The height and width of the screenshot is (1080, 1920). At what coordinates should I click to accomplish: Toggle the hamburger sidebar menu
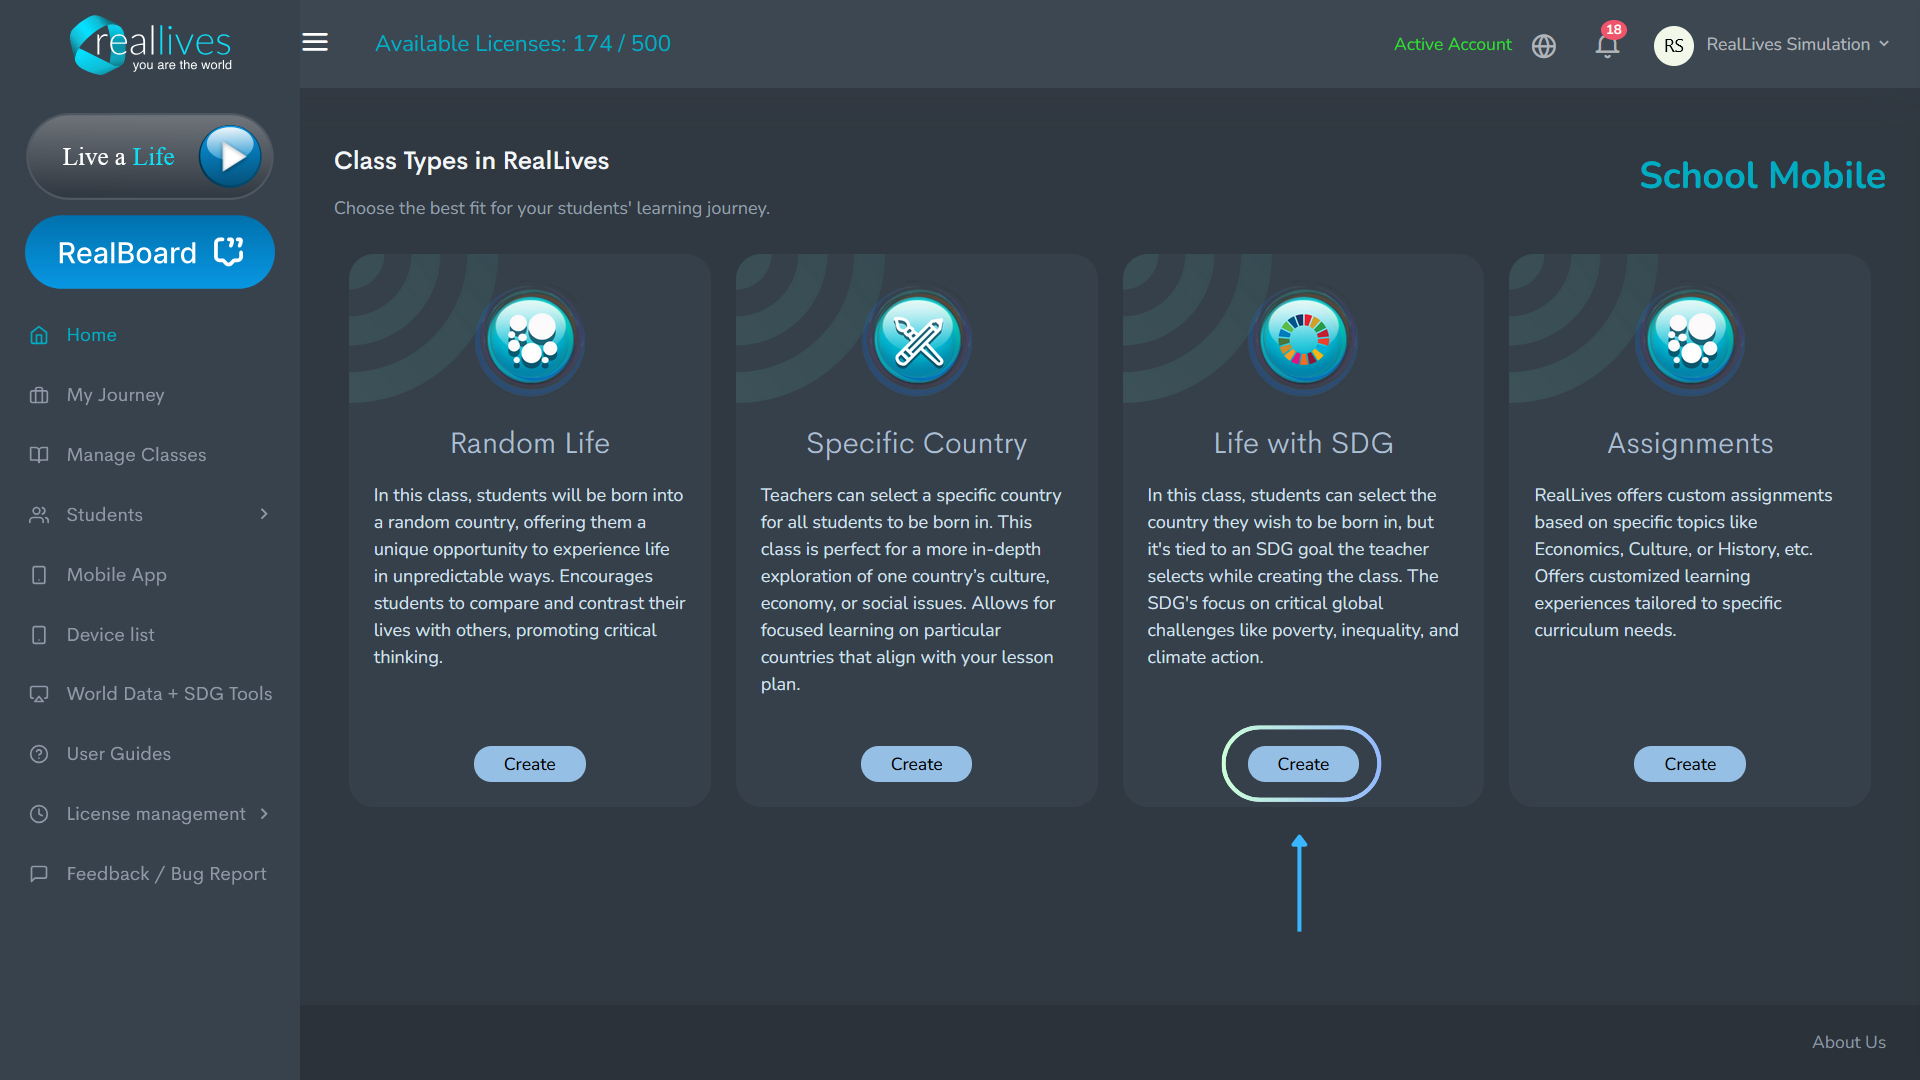(x=315, y=42)
